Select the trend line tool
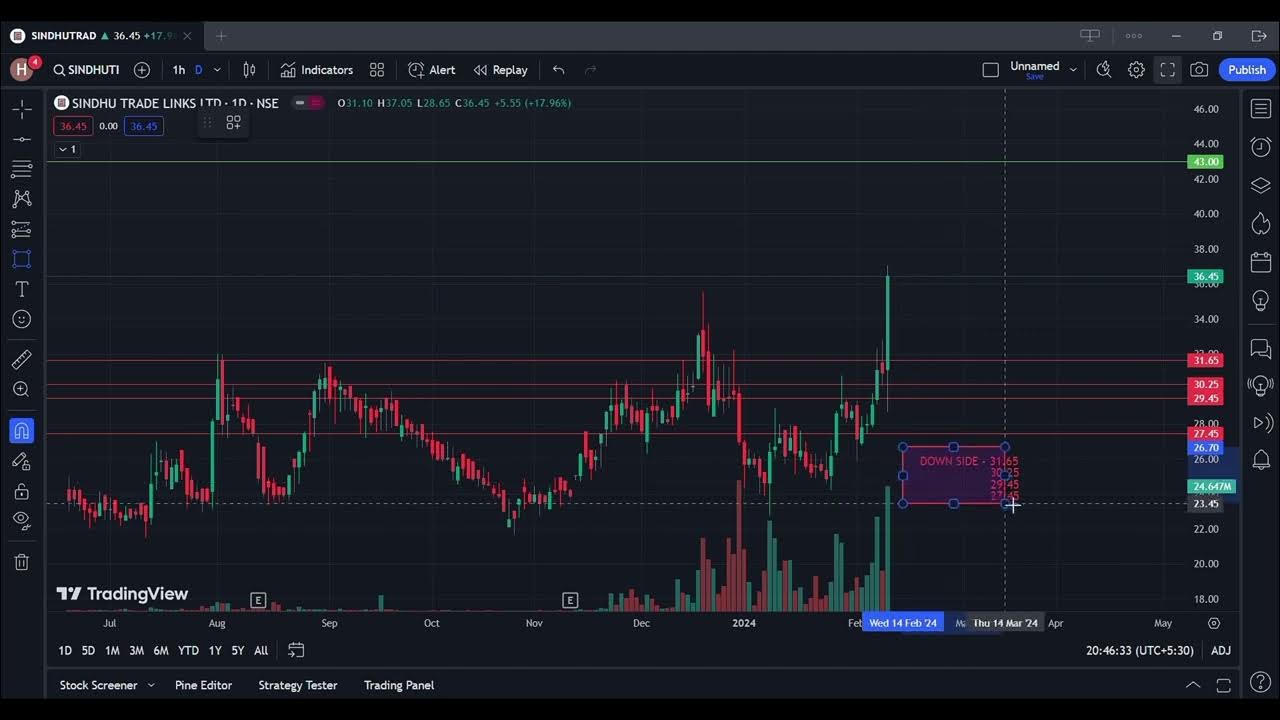Image resolution: width=1280 pixels, height=720 pixels. tap(21, 138)
